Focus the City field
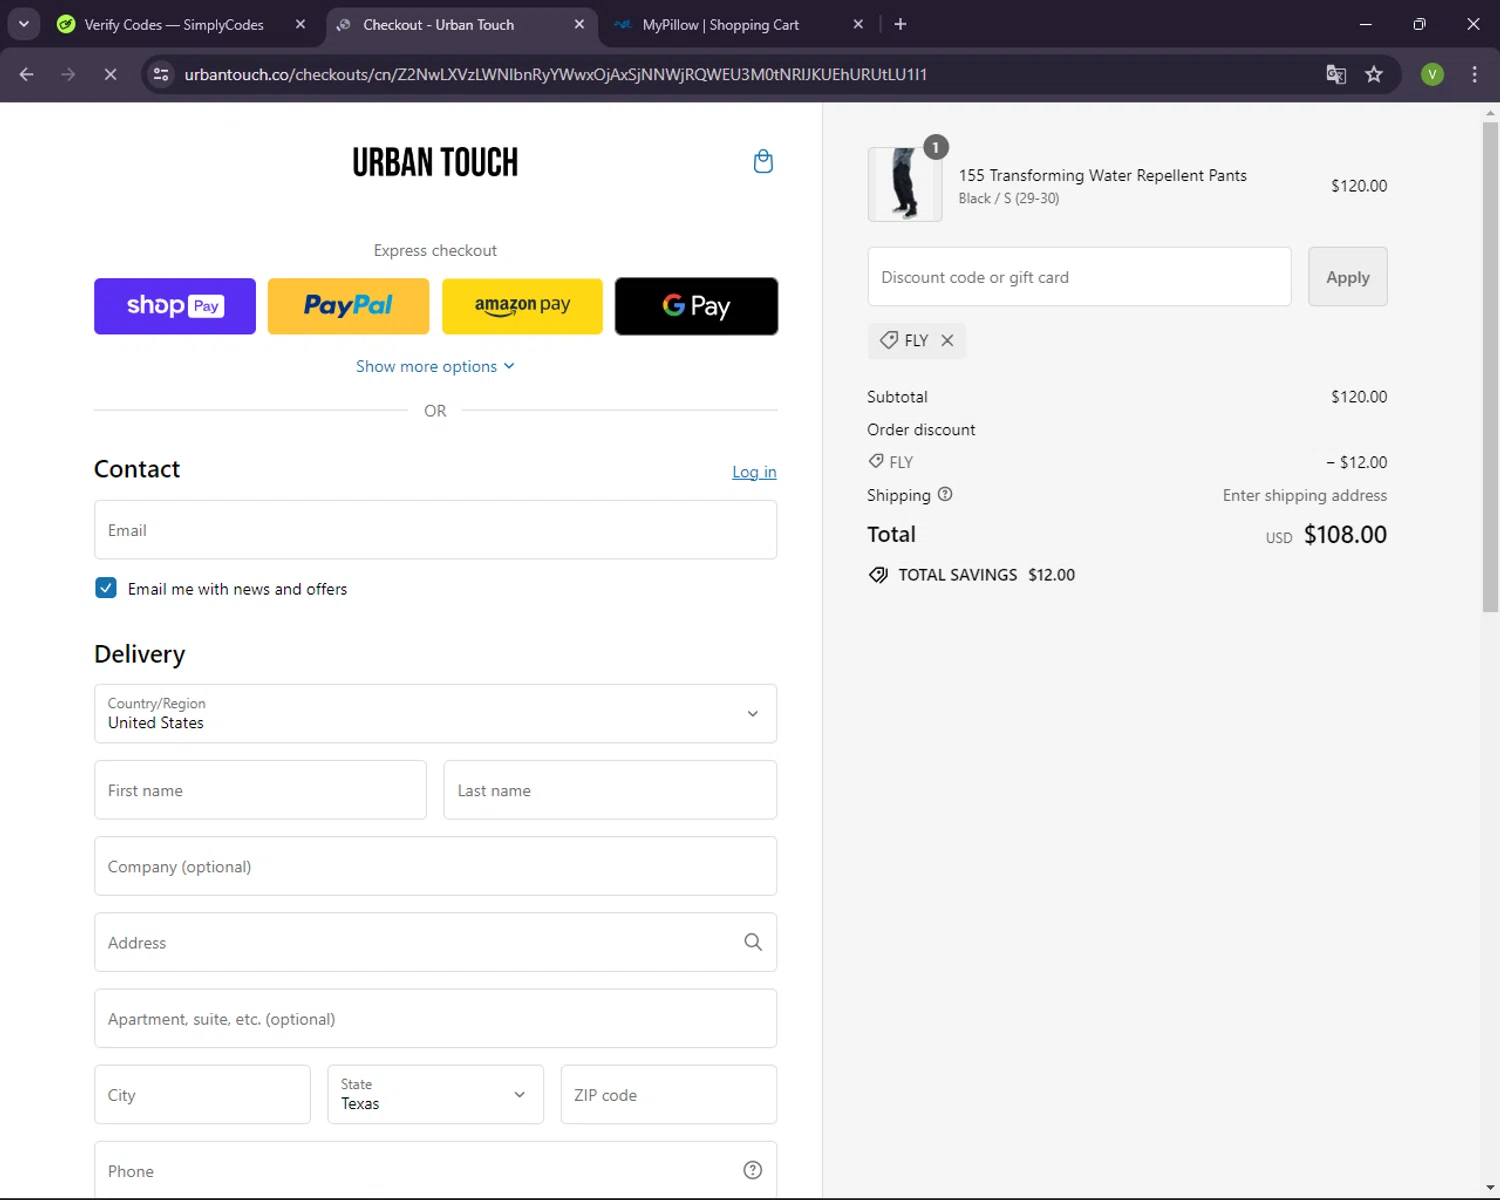This screenshot has height=1200, width=1500. pyautogui.click(x=202, y=1094)
